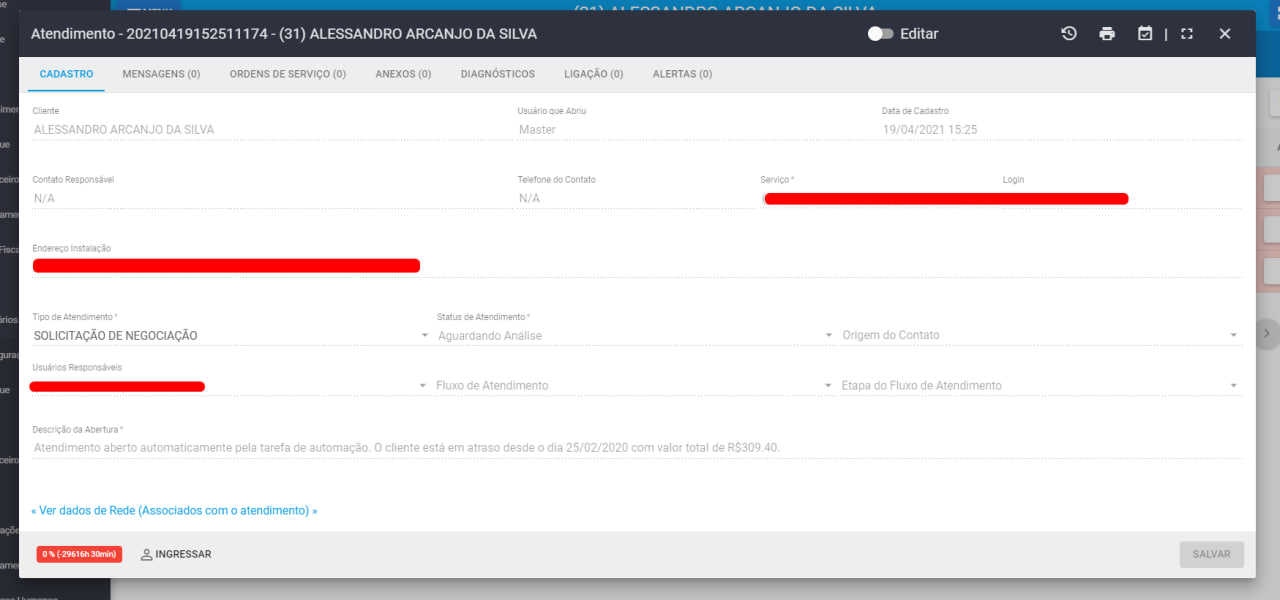This screenshot has width=1280, height=600.
Task: Switch to the CADASTRO tab
Action: coord(67,74)
